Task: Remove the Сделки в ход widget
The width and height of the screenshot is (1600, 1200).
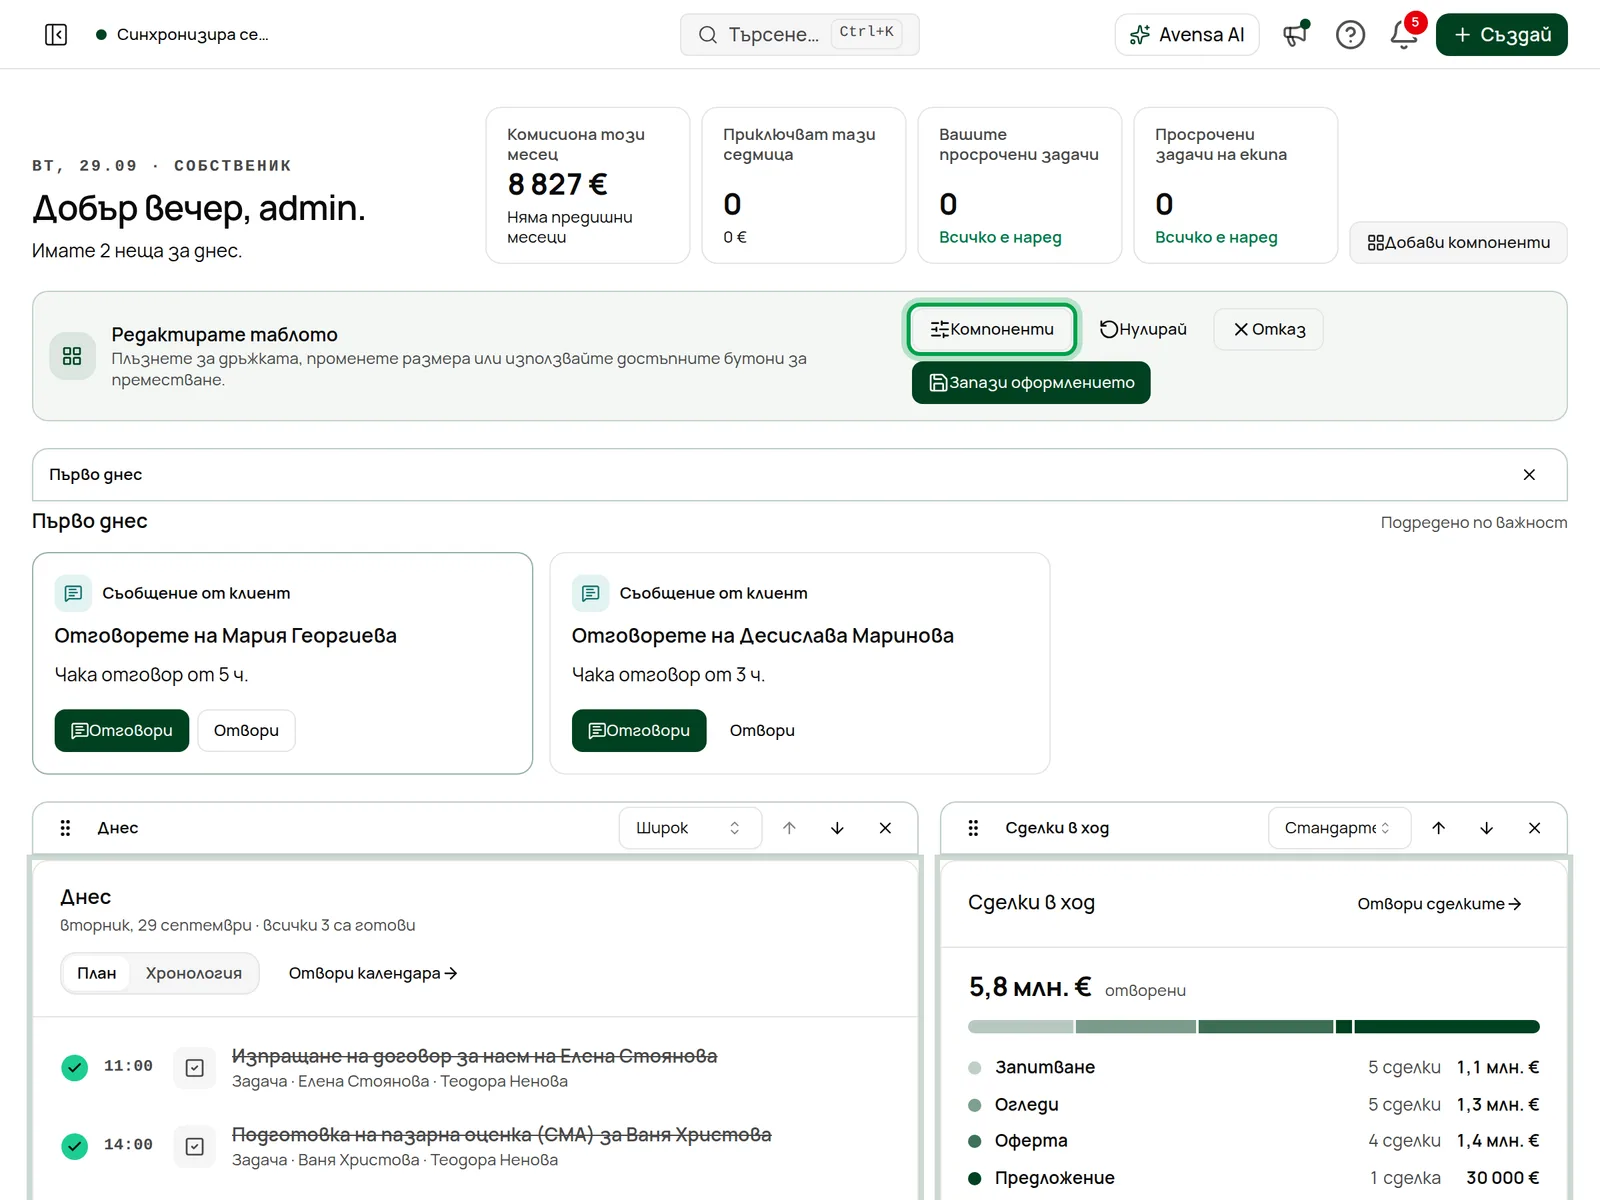Action: pos(1534,828)
